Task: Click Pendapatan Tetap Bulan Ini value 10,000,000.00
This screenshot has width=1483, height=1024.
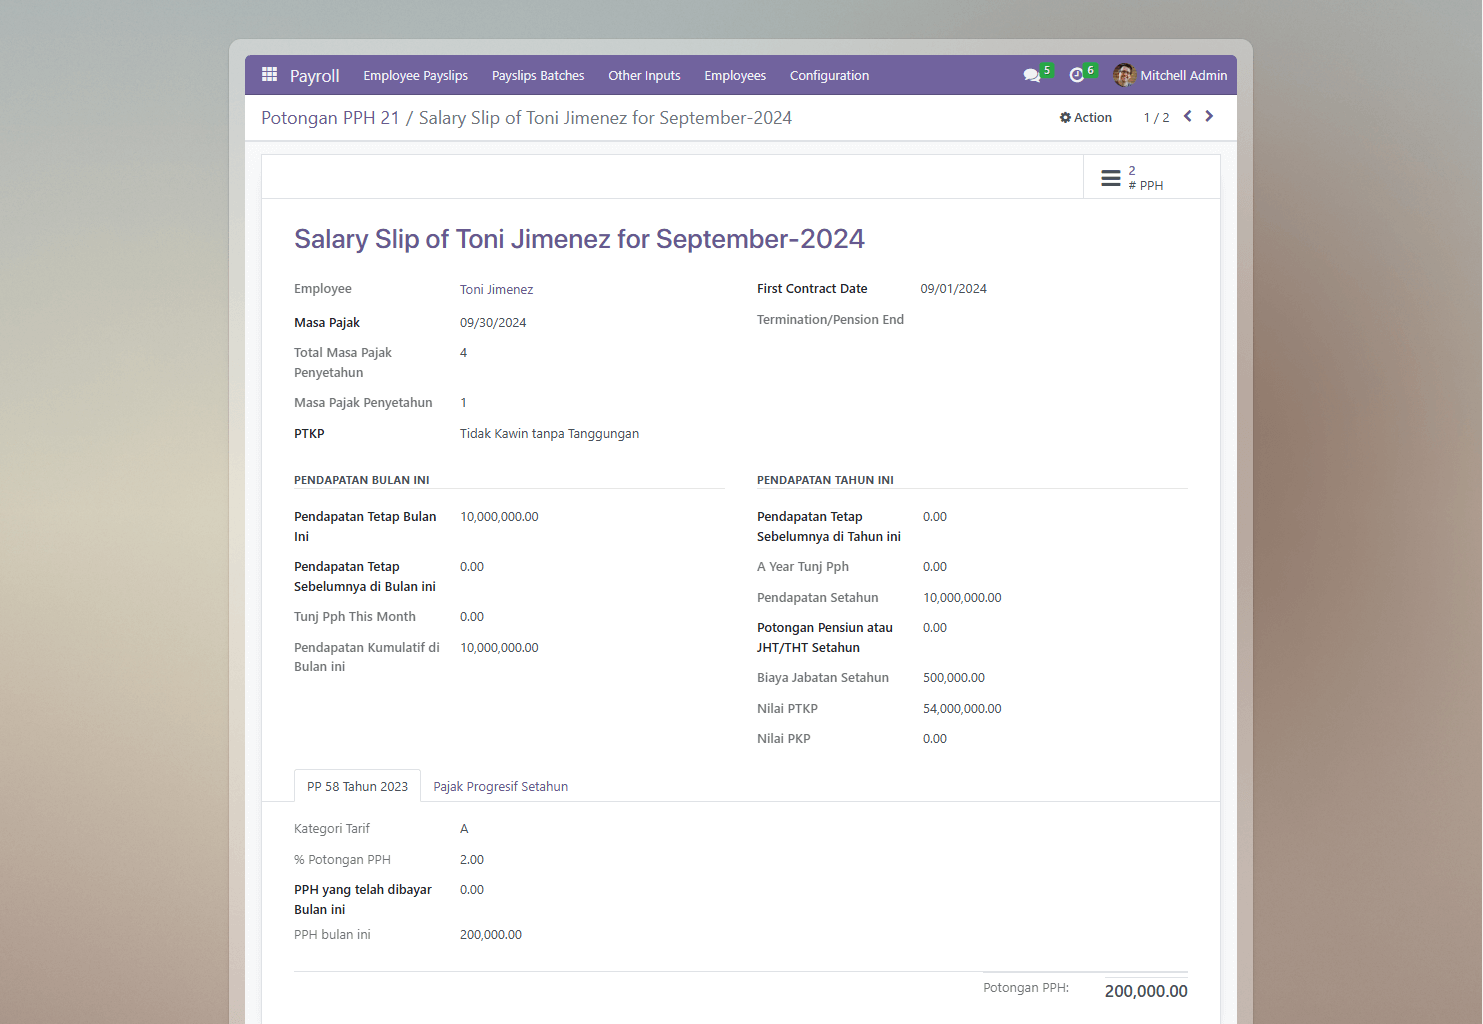Action: 499,516
